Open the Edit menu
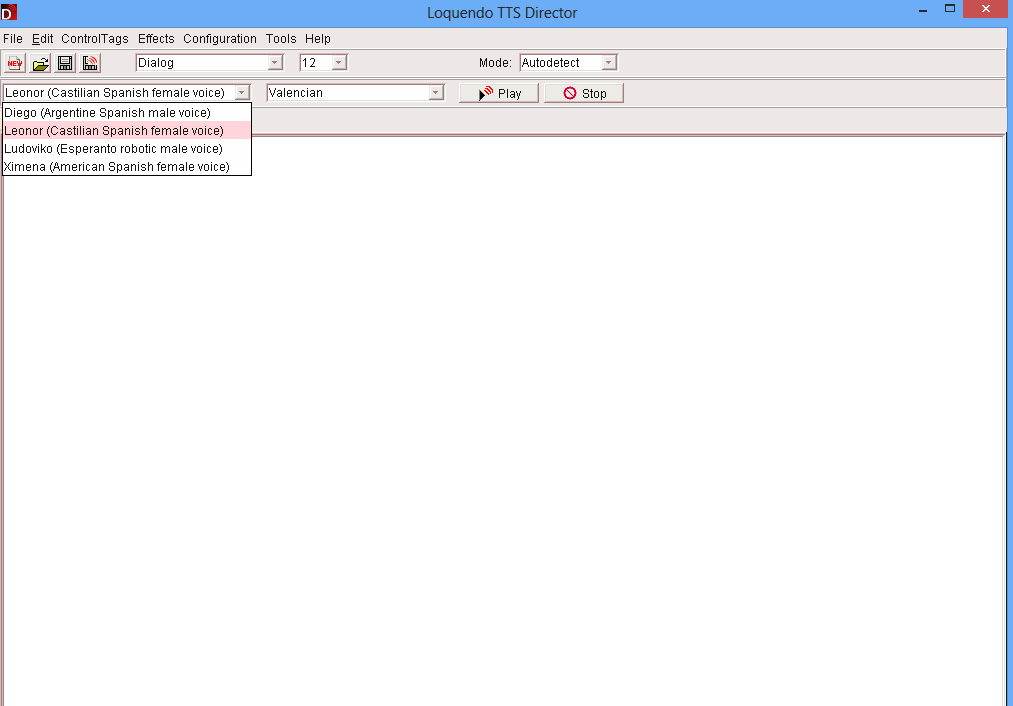The width and height of the screenshot is (1013, 706). coord(43,39)
